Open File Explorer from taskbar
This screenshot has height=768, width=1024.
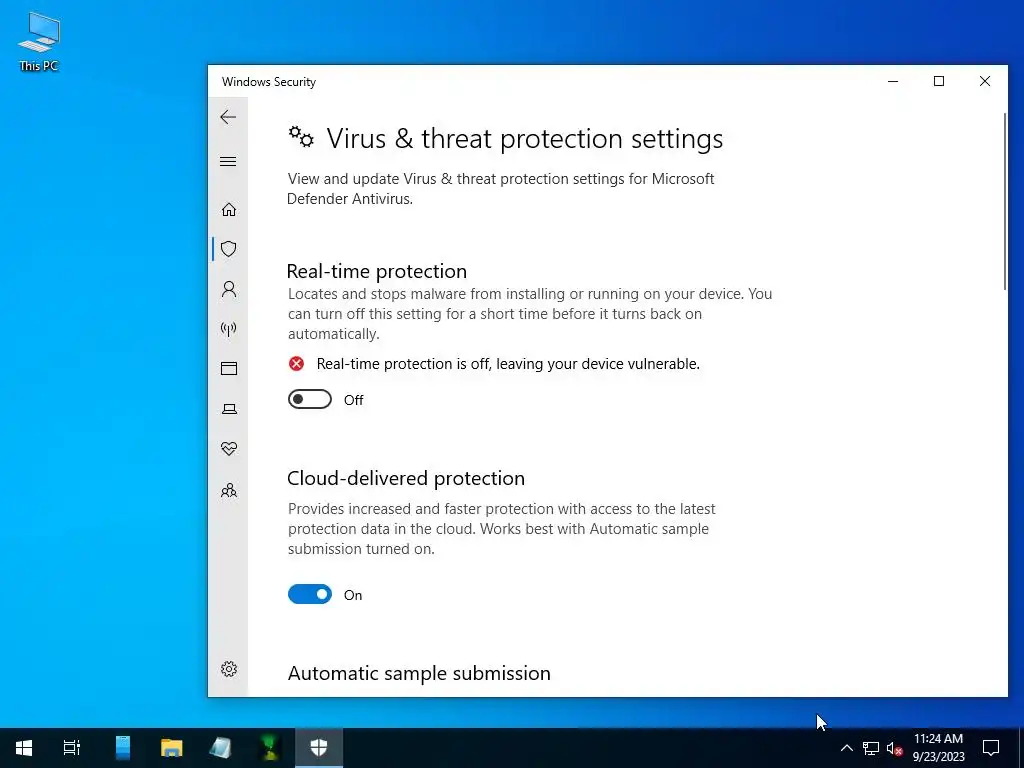(x=172, y=747)
